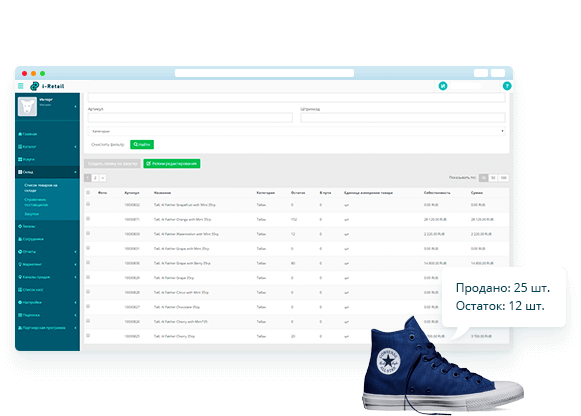The image size is (581, 416).
Task: Open Отчеты in the sidebar
Action: click(29, 252)
